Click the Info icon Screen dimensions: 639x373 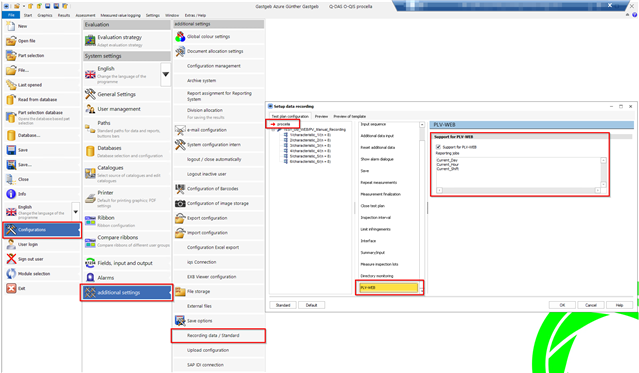[x=11, y=194]
